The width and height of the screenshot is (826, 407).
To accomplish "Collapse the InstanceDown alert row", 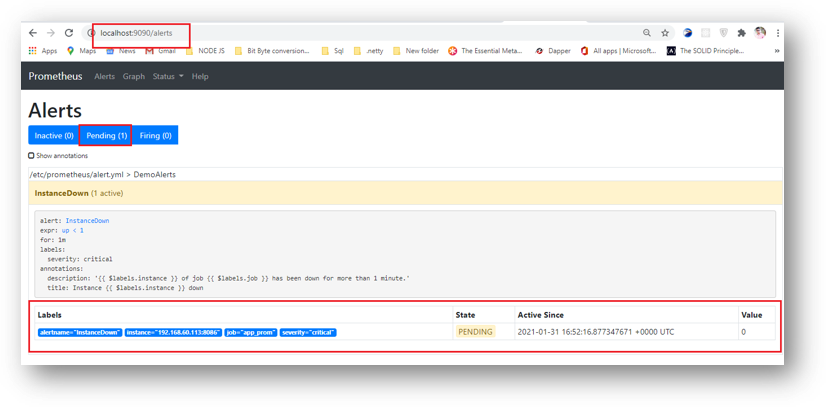I will (x=405, y=193).
